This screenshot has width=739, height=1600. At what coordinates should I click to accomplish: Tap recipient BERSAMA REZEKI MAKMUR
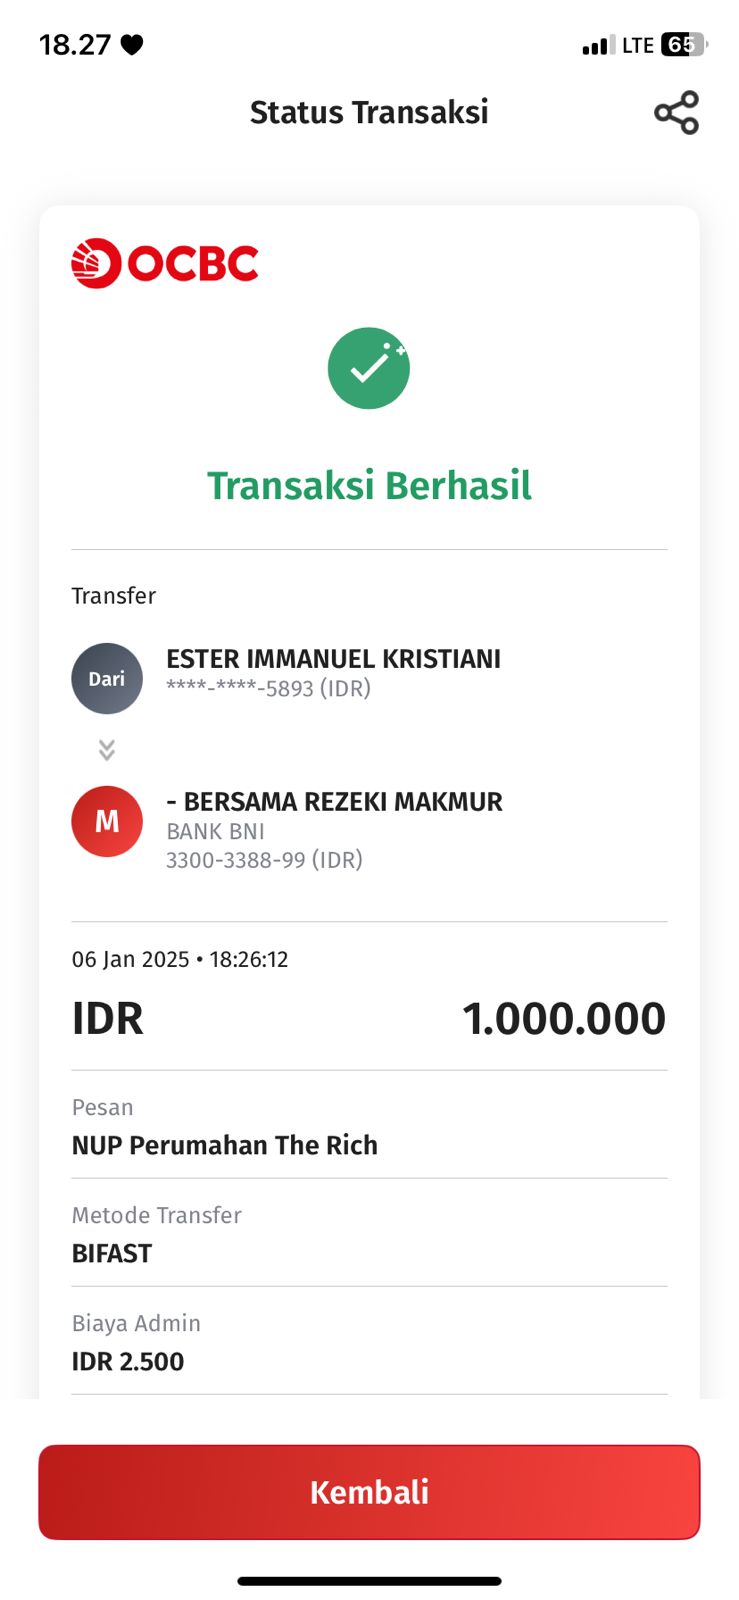point(334,802)
